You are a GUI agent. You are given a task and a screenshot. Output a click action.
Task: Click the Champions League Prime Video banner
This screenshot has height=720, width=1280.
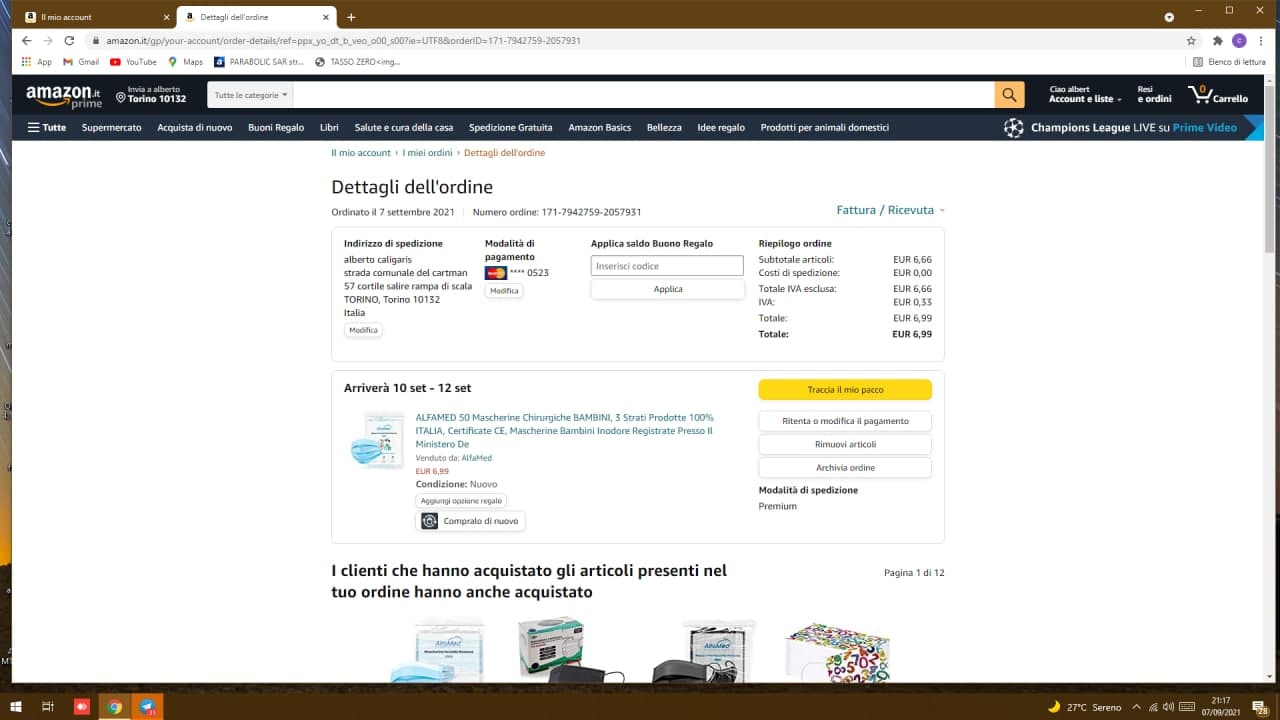point(1133,128)
